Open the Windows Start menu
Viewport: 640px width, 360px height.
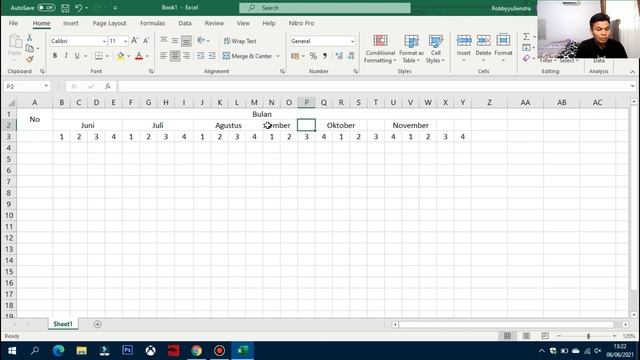[12, 351]
